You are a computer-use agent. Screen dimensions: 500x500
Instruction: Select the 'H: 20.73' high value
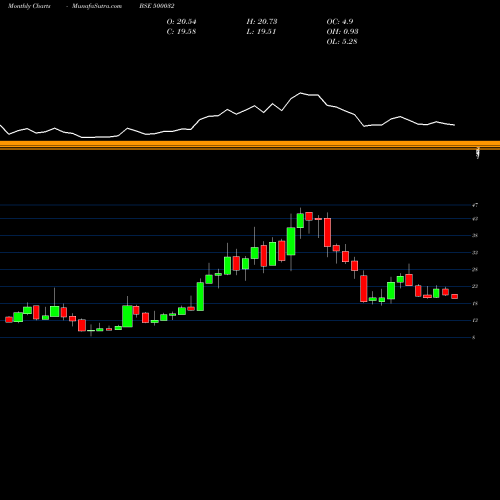262,22
